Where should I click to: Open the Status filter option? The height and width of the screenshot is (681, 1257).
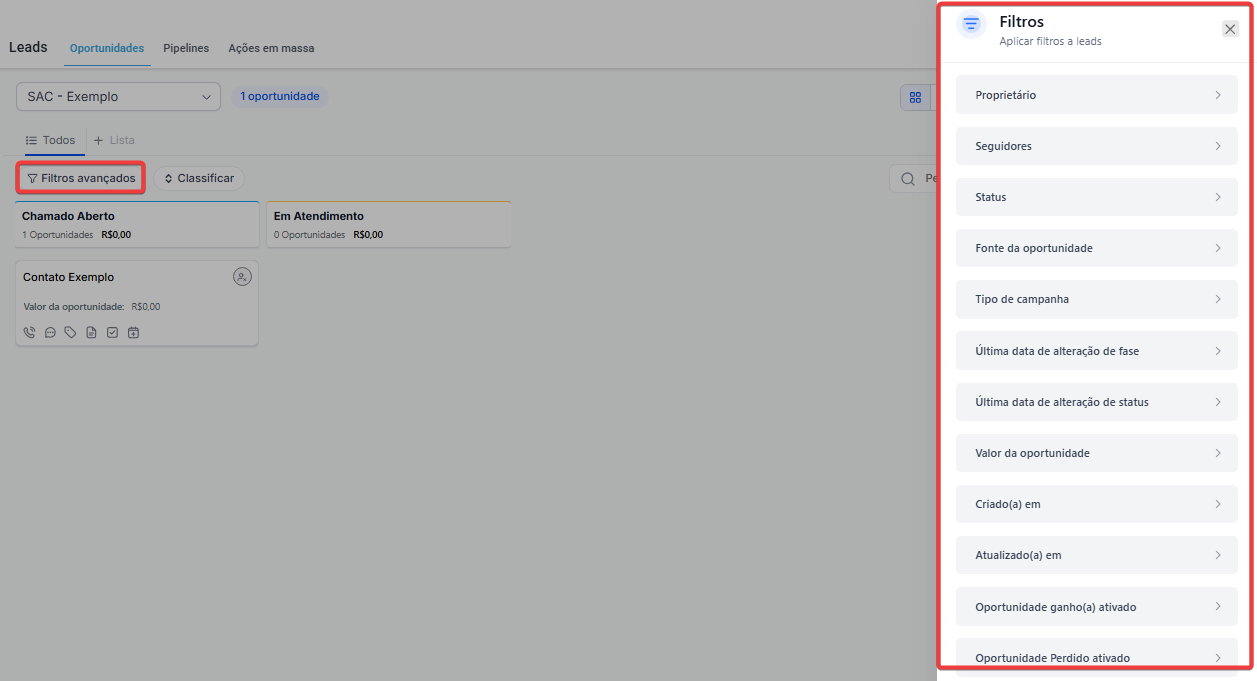1097,197
